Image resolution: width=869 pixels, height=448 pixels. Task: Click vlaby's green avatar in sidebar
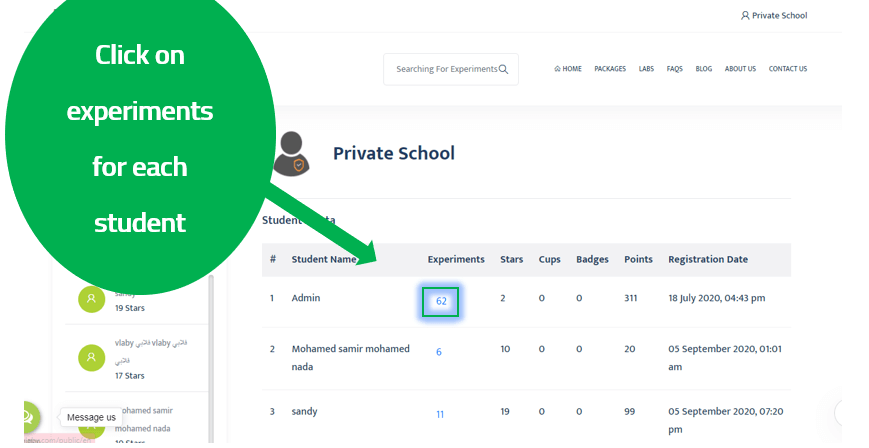[91, 357]
